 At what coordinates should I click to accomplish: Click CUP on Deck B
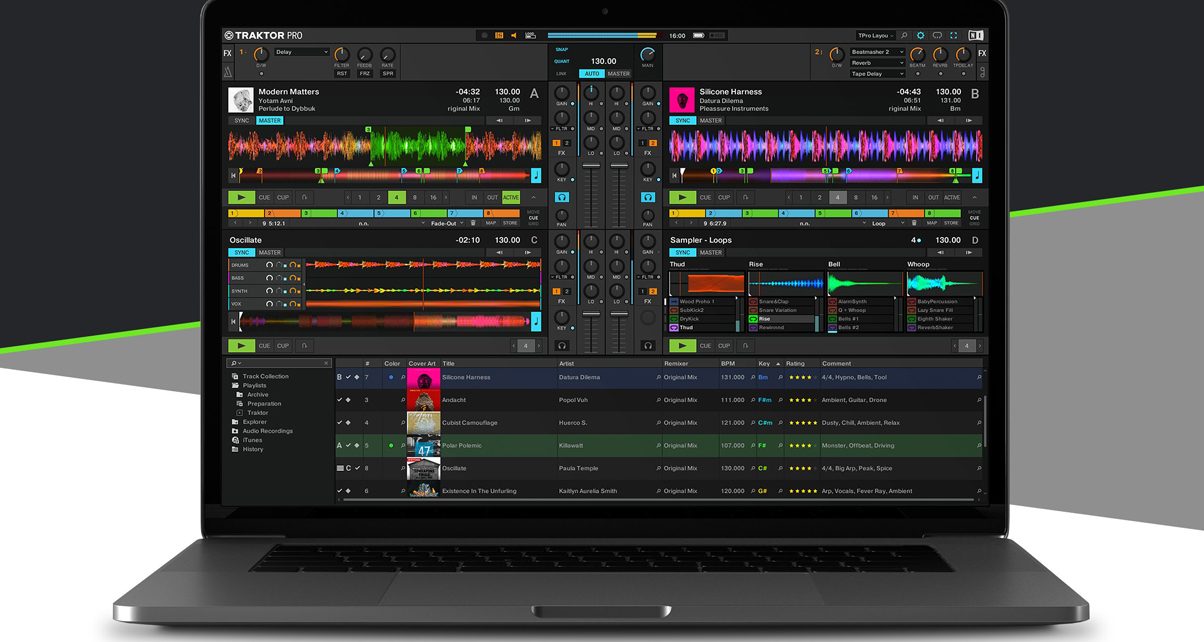[x=724, y=198]
